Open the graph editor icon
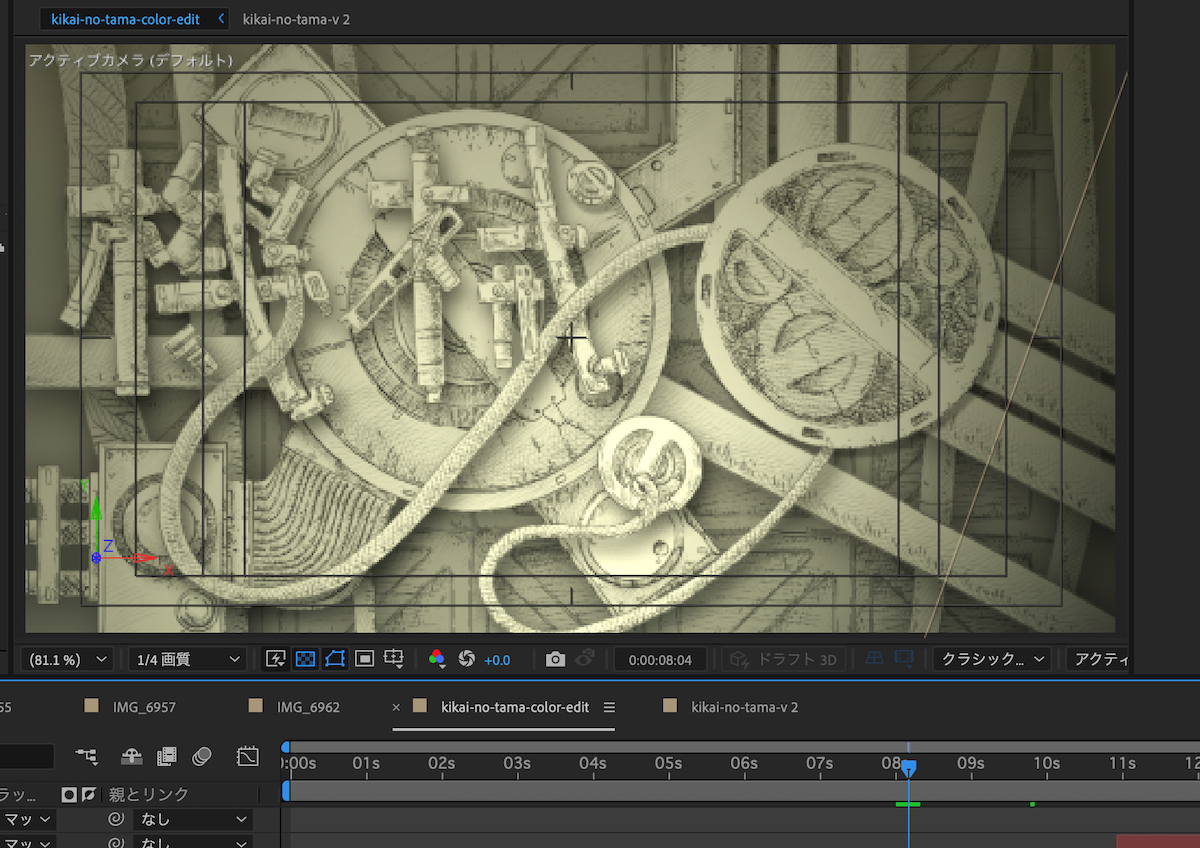The height and width of the screenshot is (848, 1200). click(x=247, y=756)
